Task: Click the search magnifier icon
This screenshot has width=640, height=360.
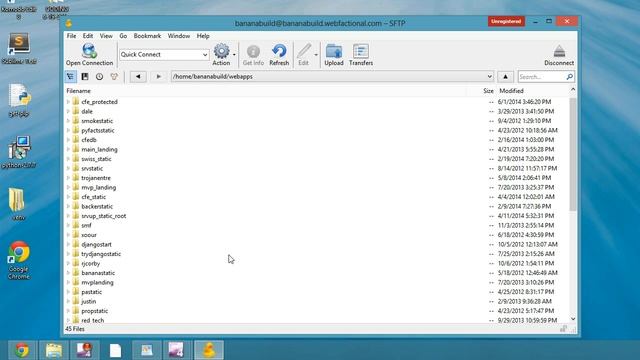Action: coord(569,76)
